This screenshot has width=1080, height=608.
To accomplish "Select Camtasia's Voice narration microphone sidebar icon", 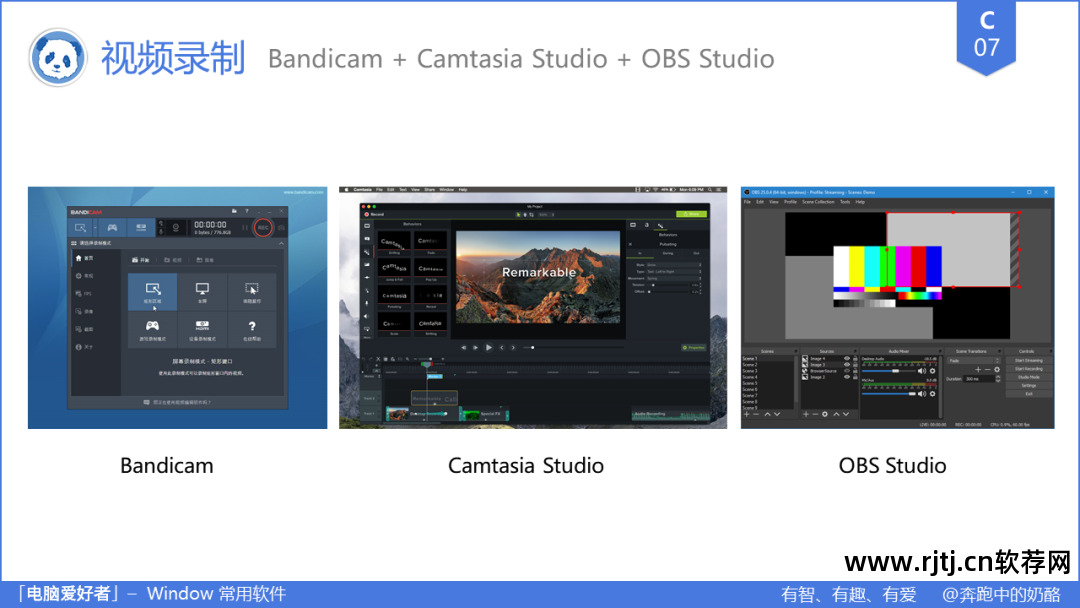I will (x=367, y=304).
